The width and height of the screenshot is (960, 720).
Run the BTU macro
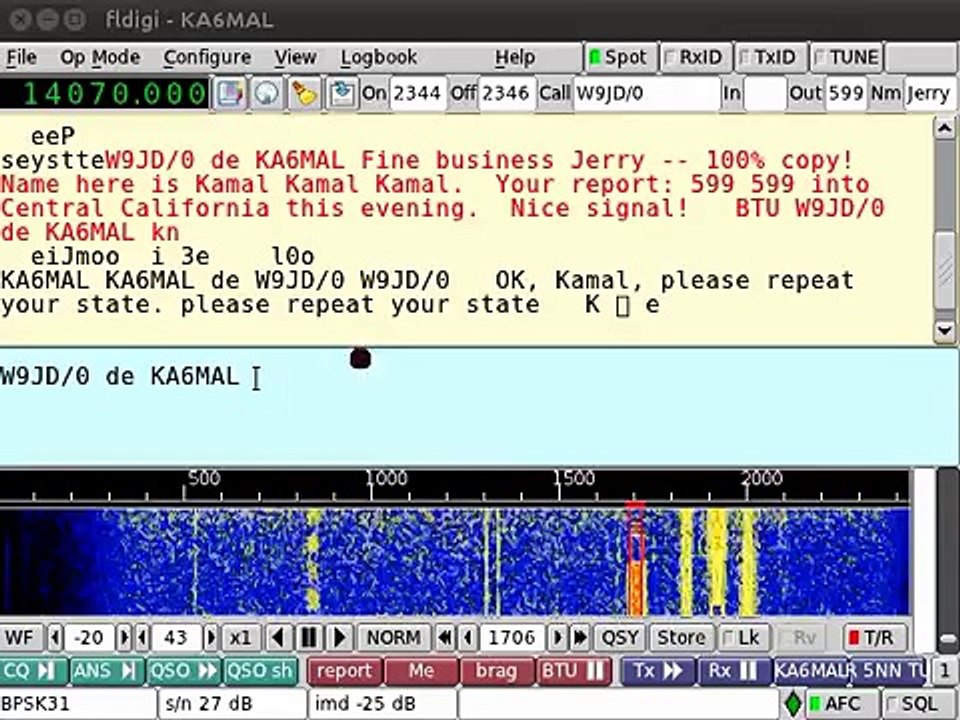pyautogui.click(x=573, y=671)
